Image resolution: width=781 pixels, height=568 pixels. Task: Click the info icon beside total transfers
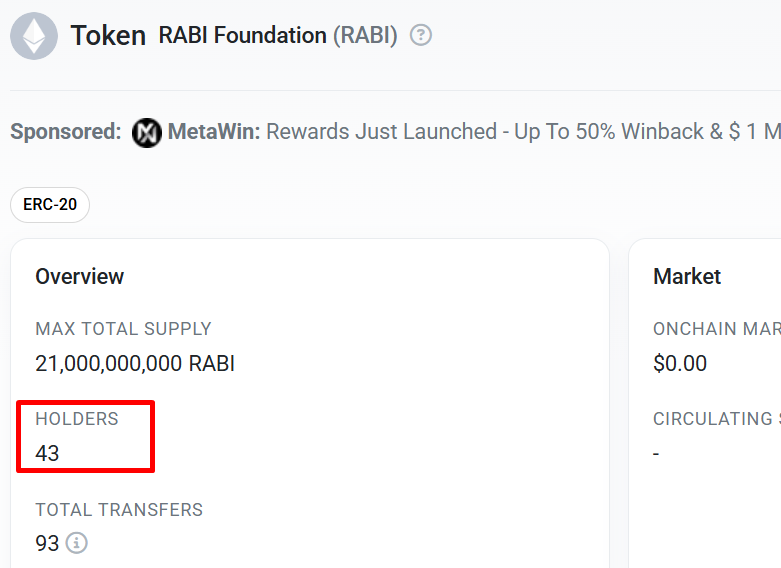pos(77,543)
